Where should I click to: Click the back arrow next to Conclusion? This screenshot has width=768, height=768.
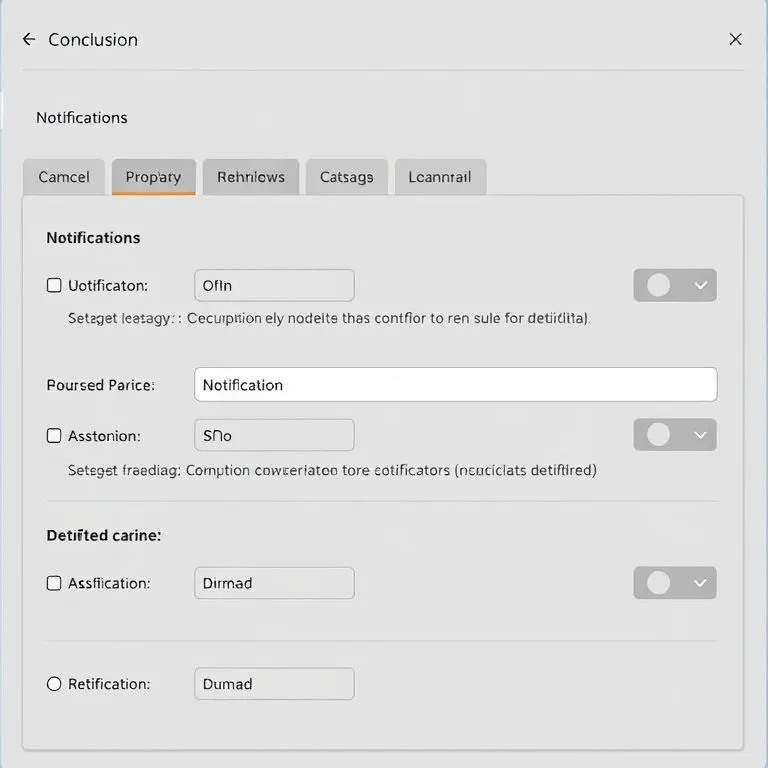pyautogui.click(x=28, y=39)
